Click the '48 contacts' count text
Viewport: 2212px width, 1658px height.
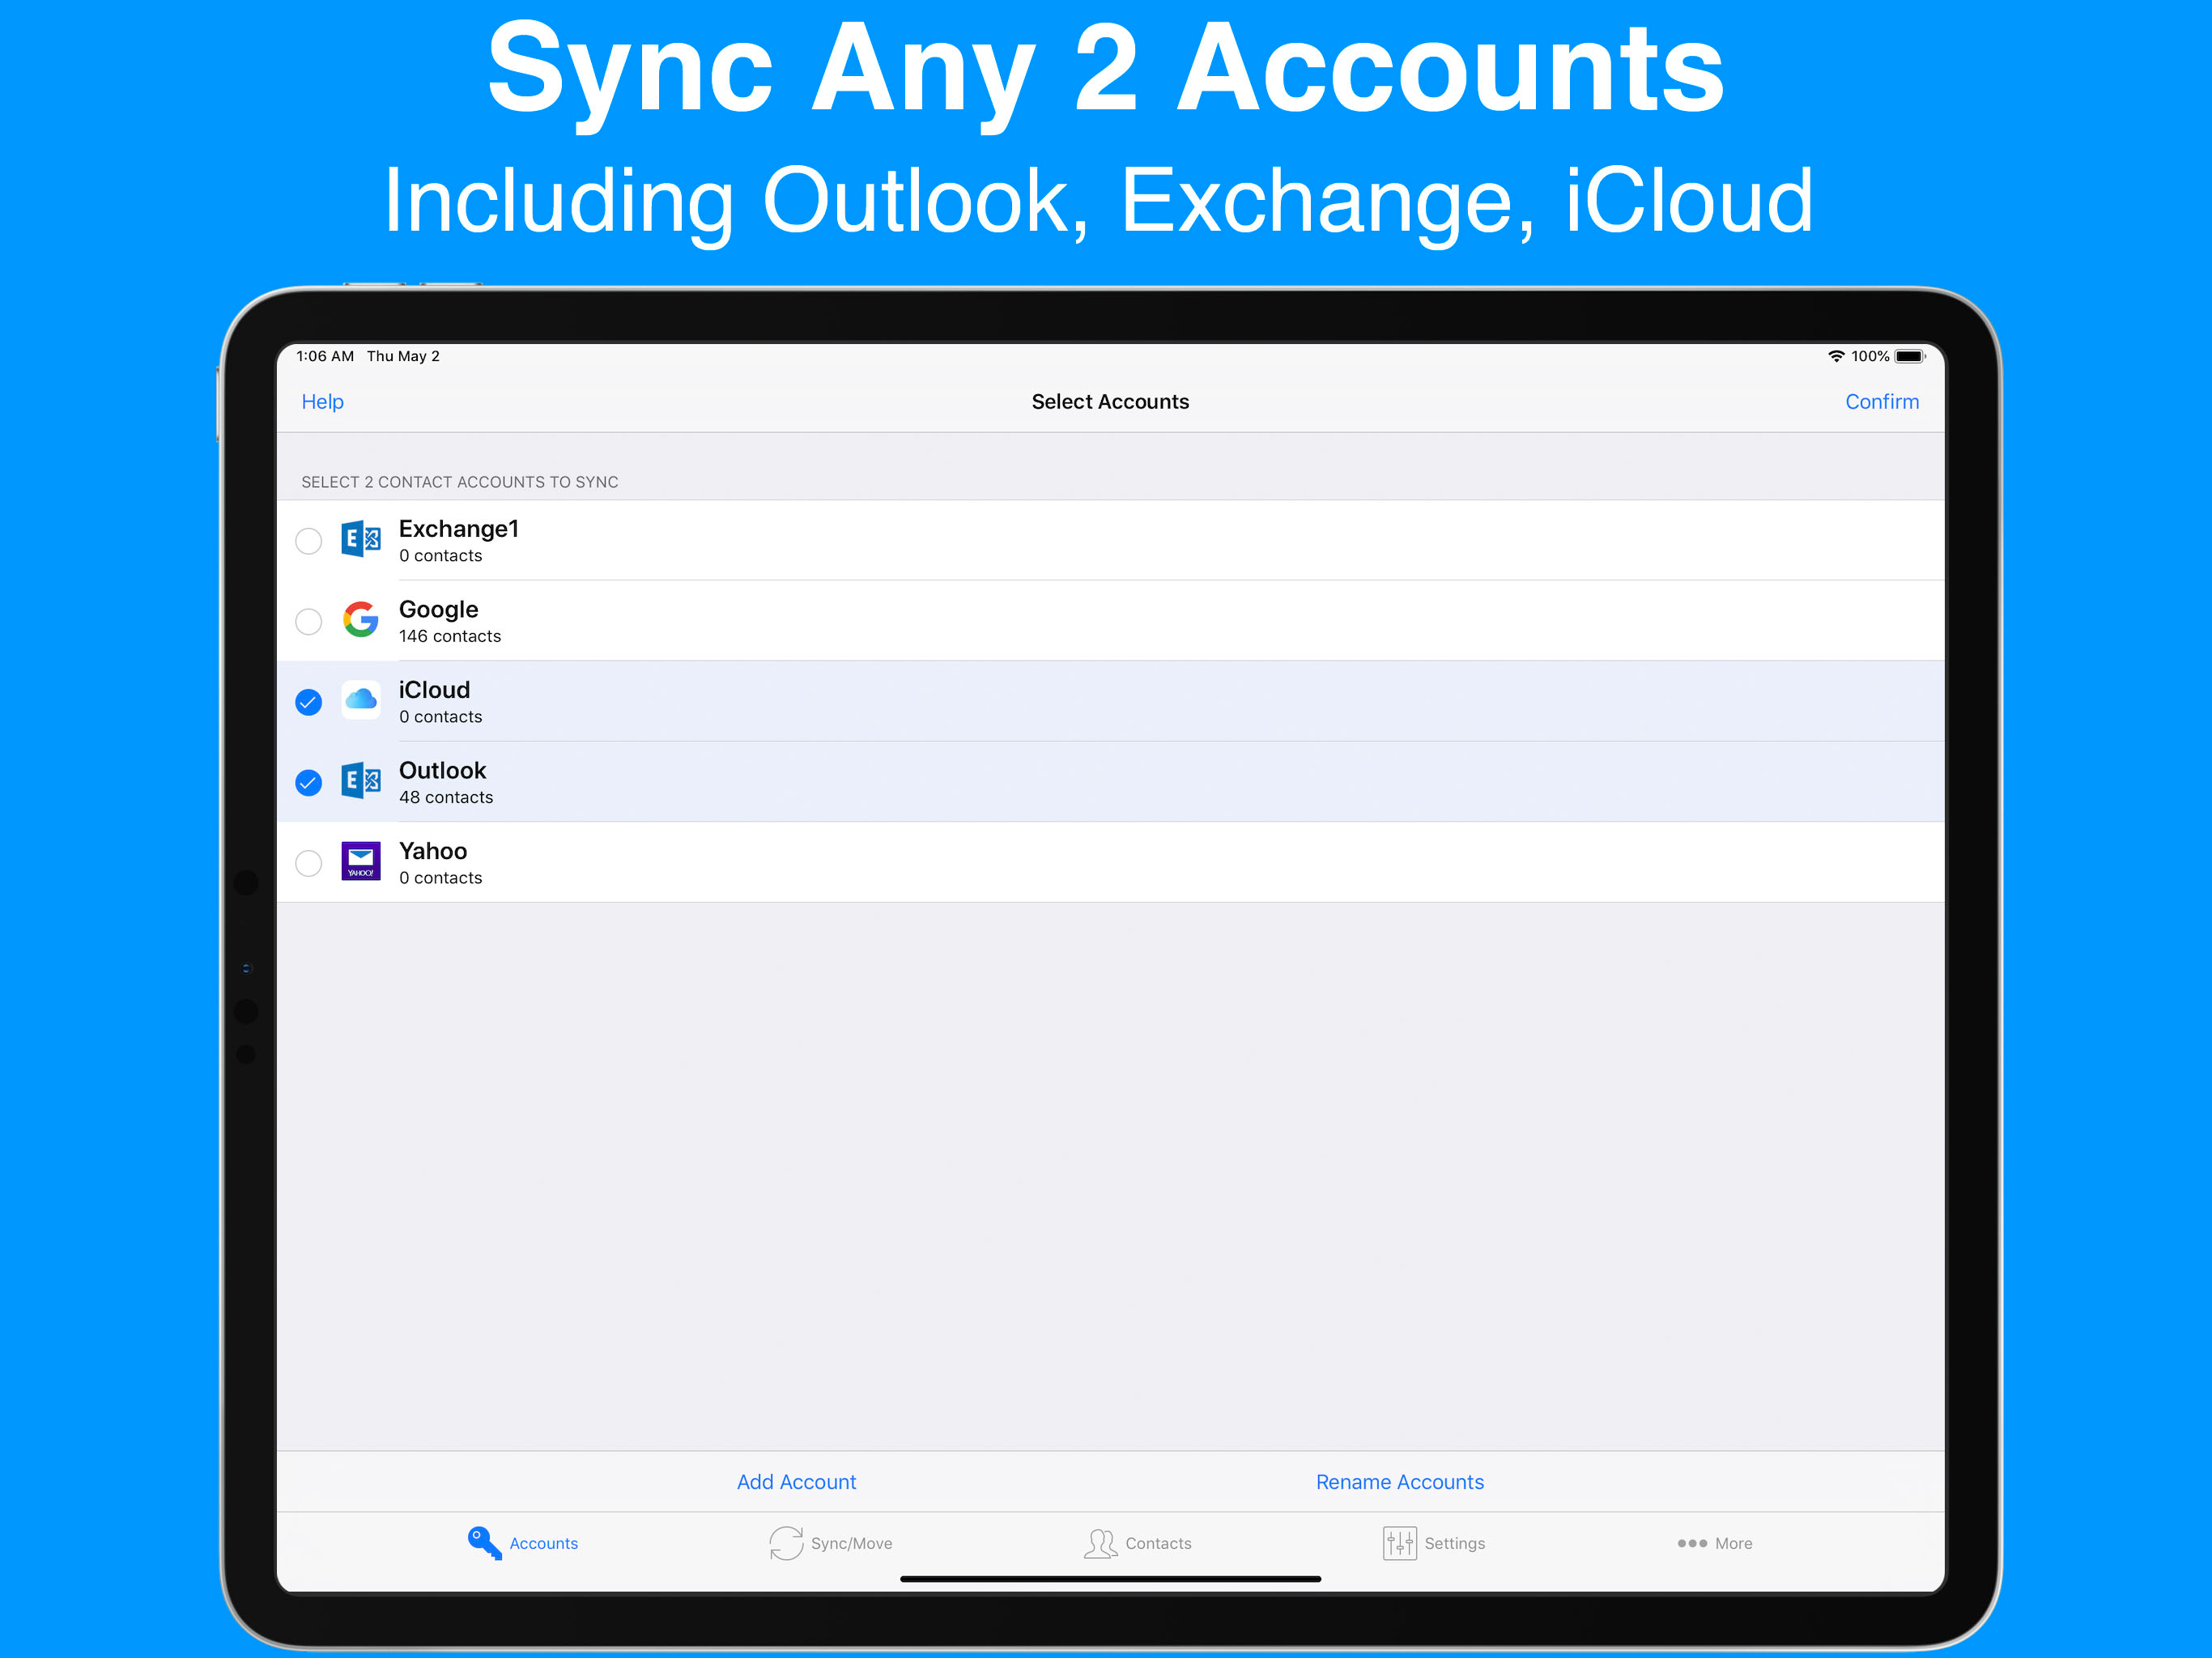click(x=445, y=797)
